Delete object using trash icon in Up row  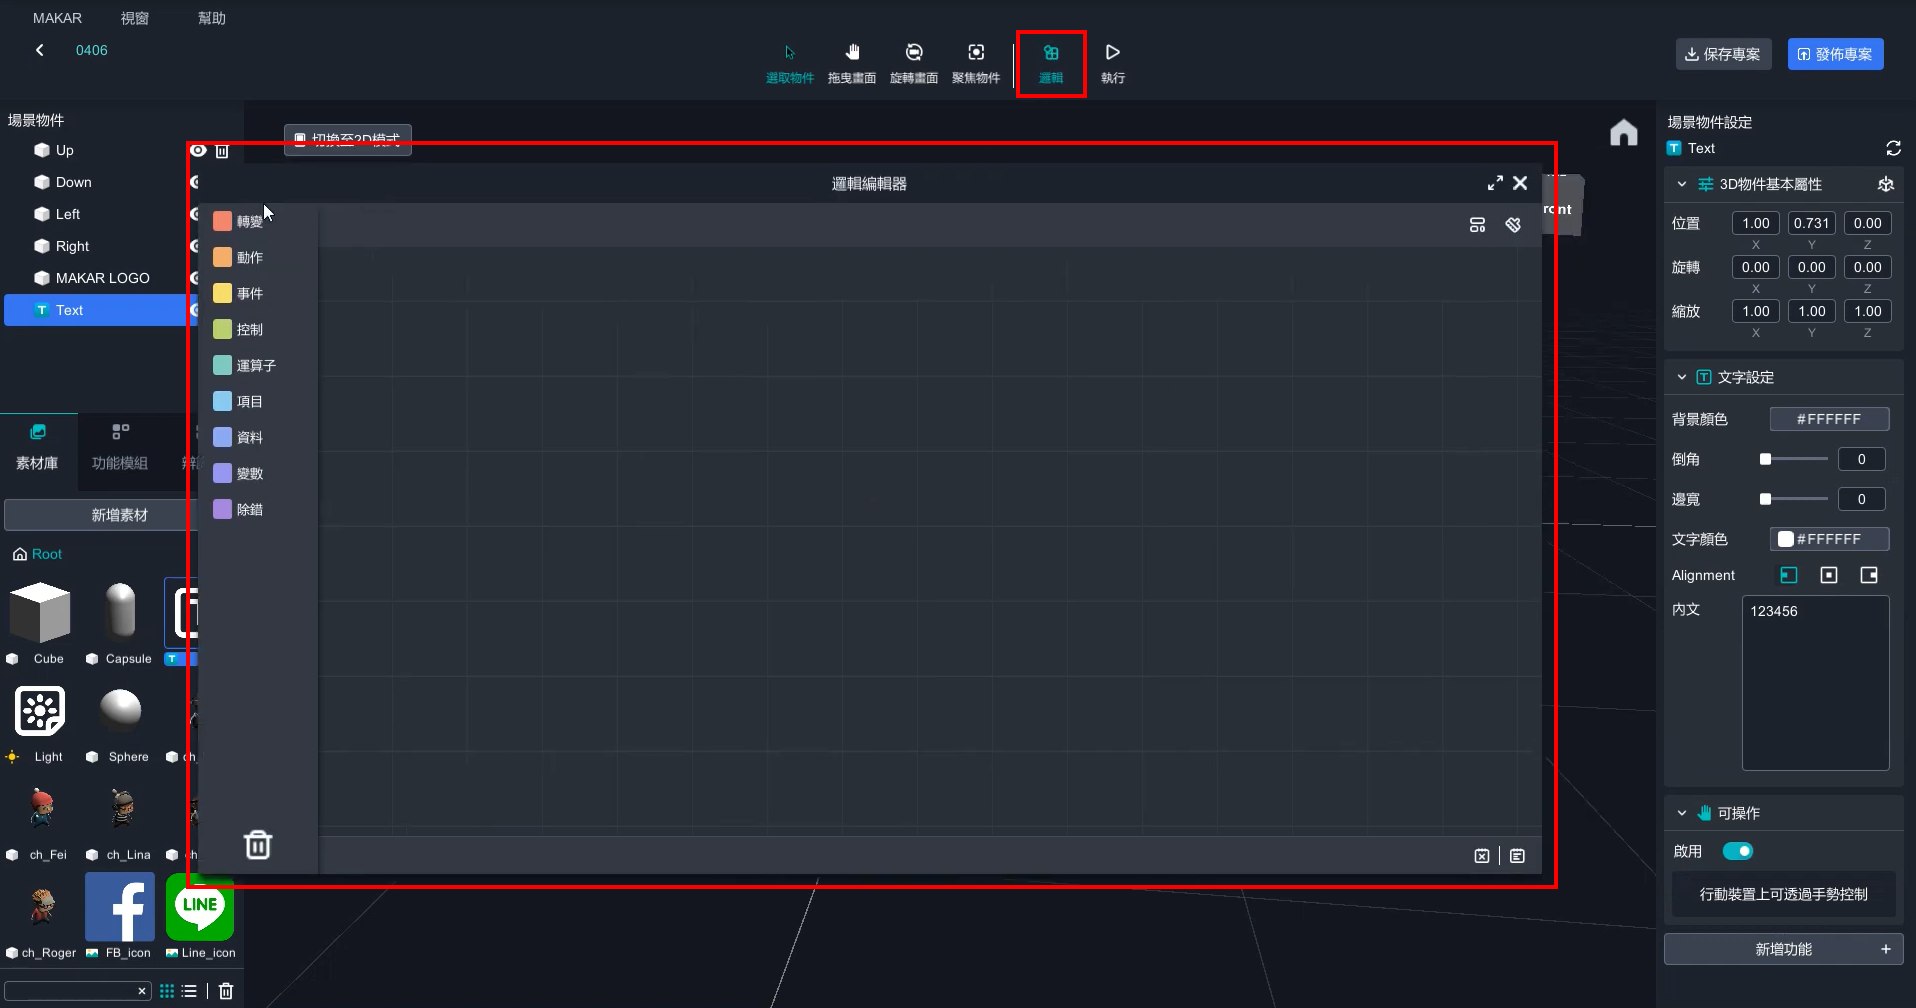point(222,150)
